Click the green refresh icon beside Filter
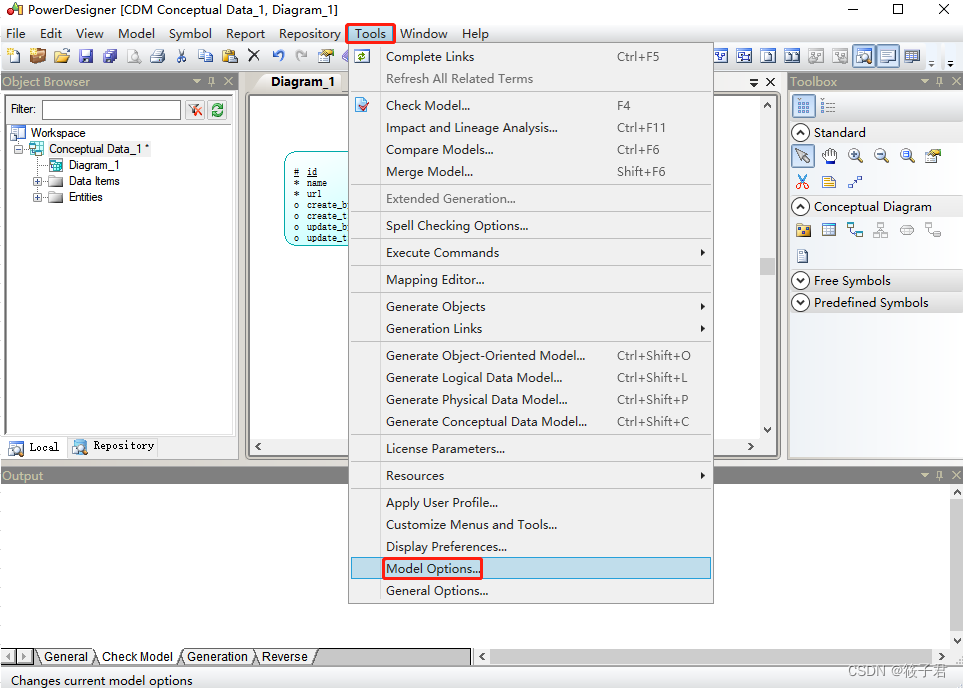The height and width of the screenshot is (688, 963). coord(217,110)
